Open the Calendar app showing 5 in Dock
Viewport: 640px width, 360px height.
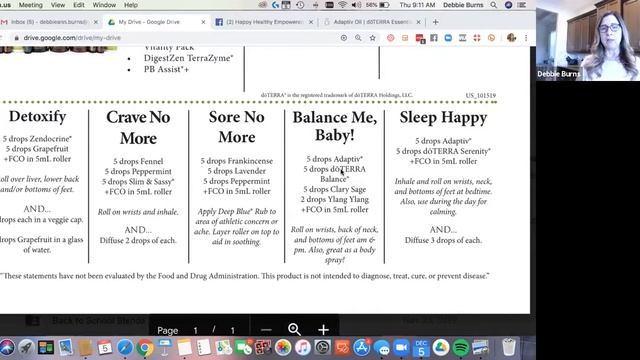[105, 348]
